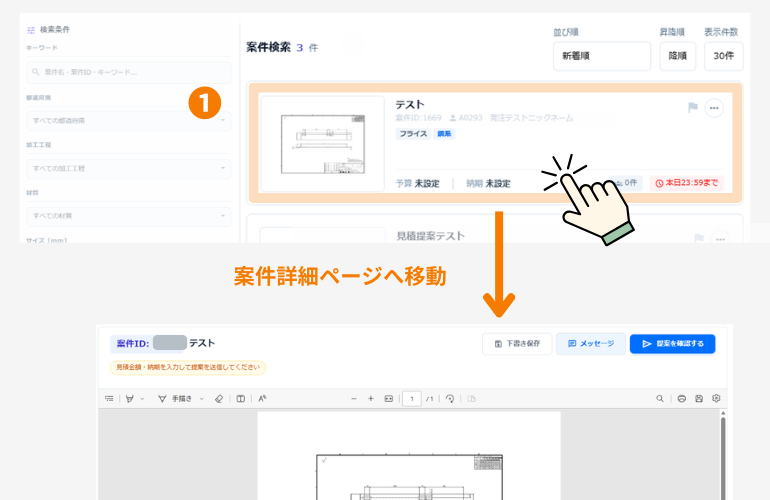Select the eraser tool in viewer toolbar
This screenshot has height=500, width=770.
(219, 399)
